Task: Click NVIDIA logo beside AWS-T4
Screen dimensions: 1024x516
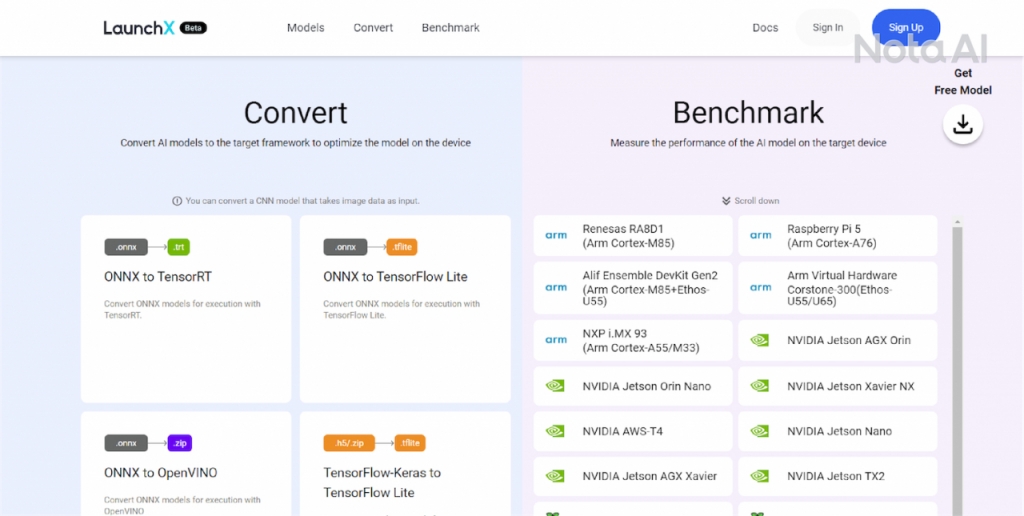Action: pyautogui.click(x=554, y=431)
